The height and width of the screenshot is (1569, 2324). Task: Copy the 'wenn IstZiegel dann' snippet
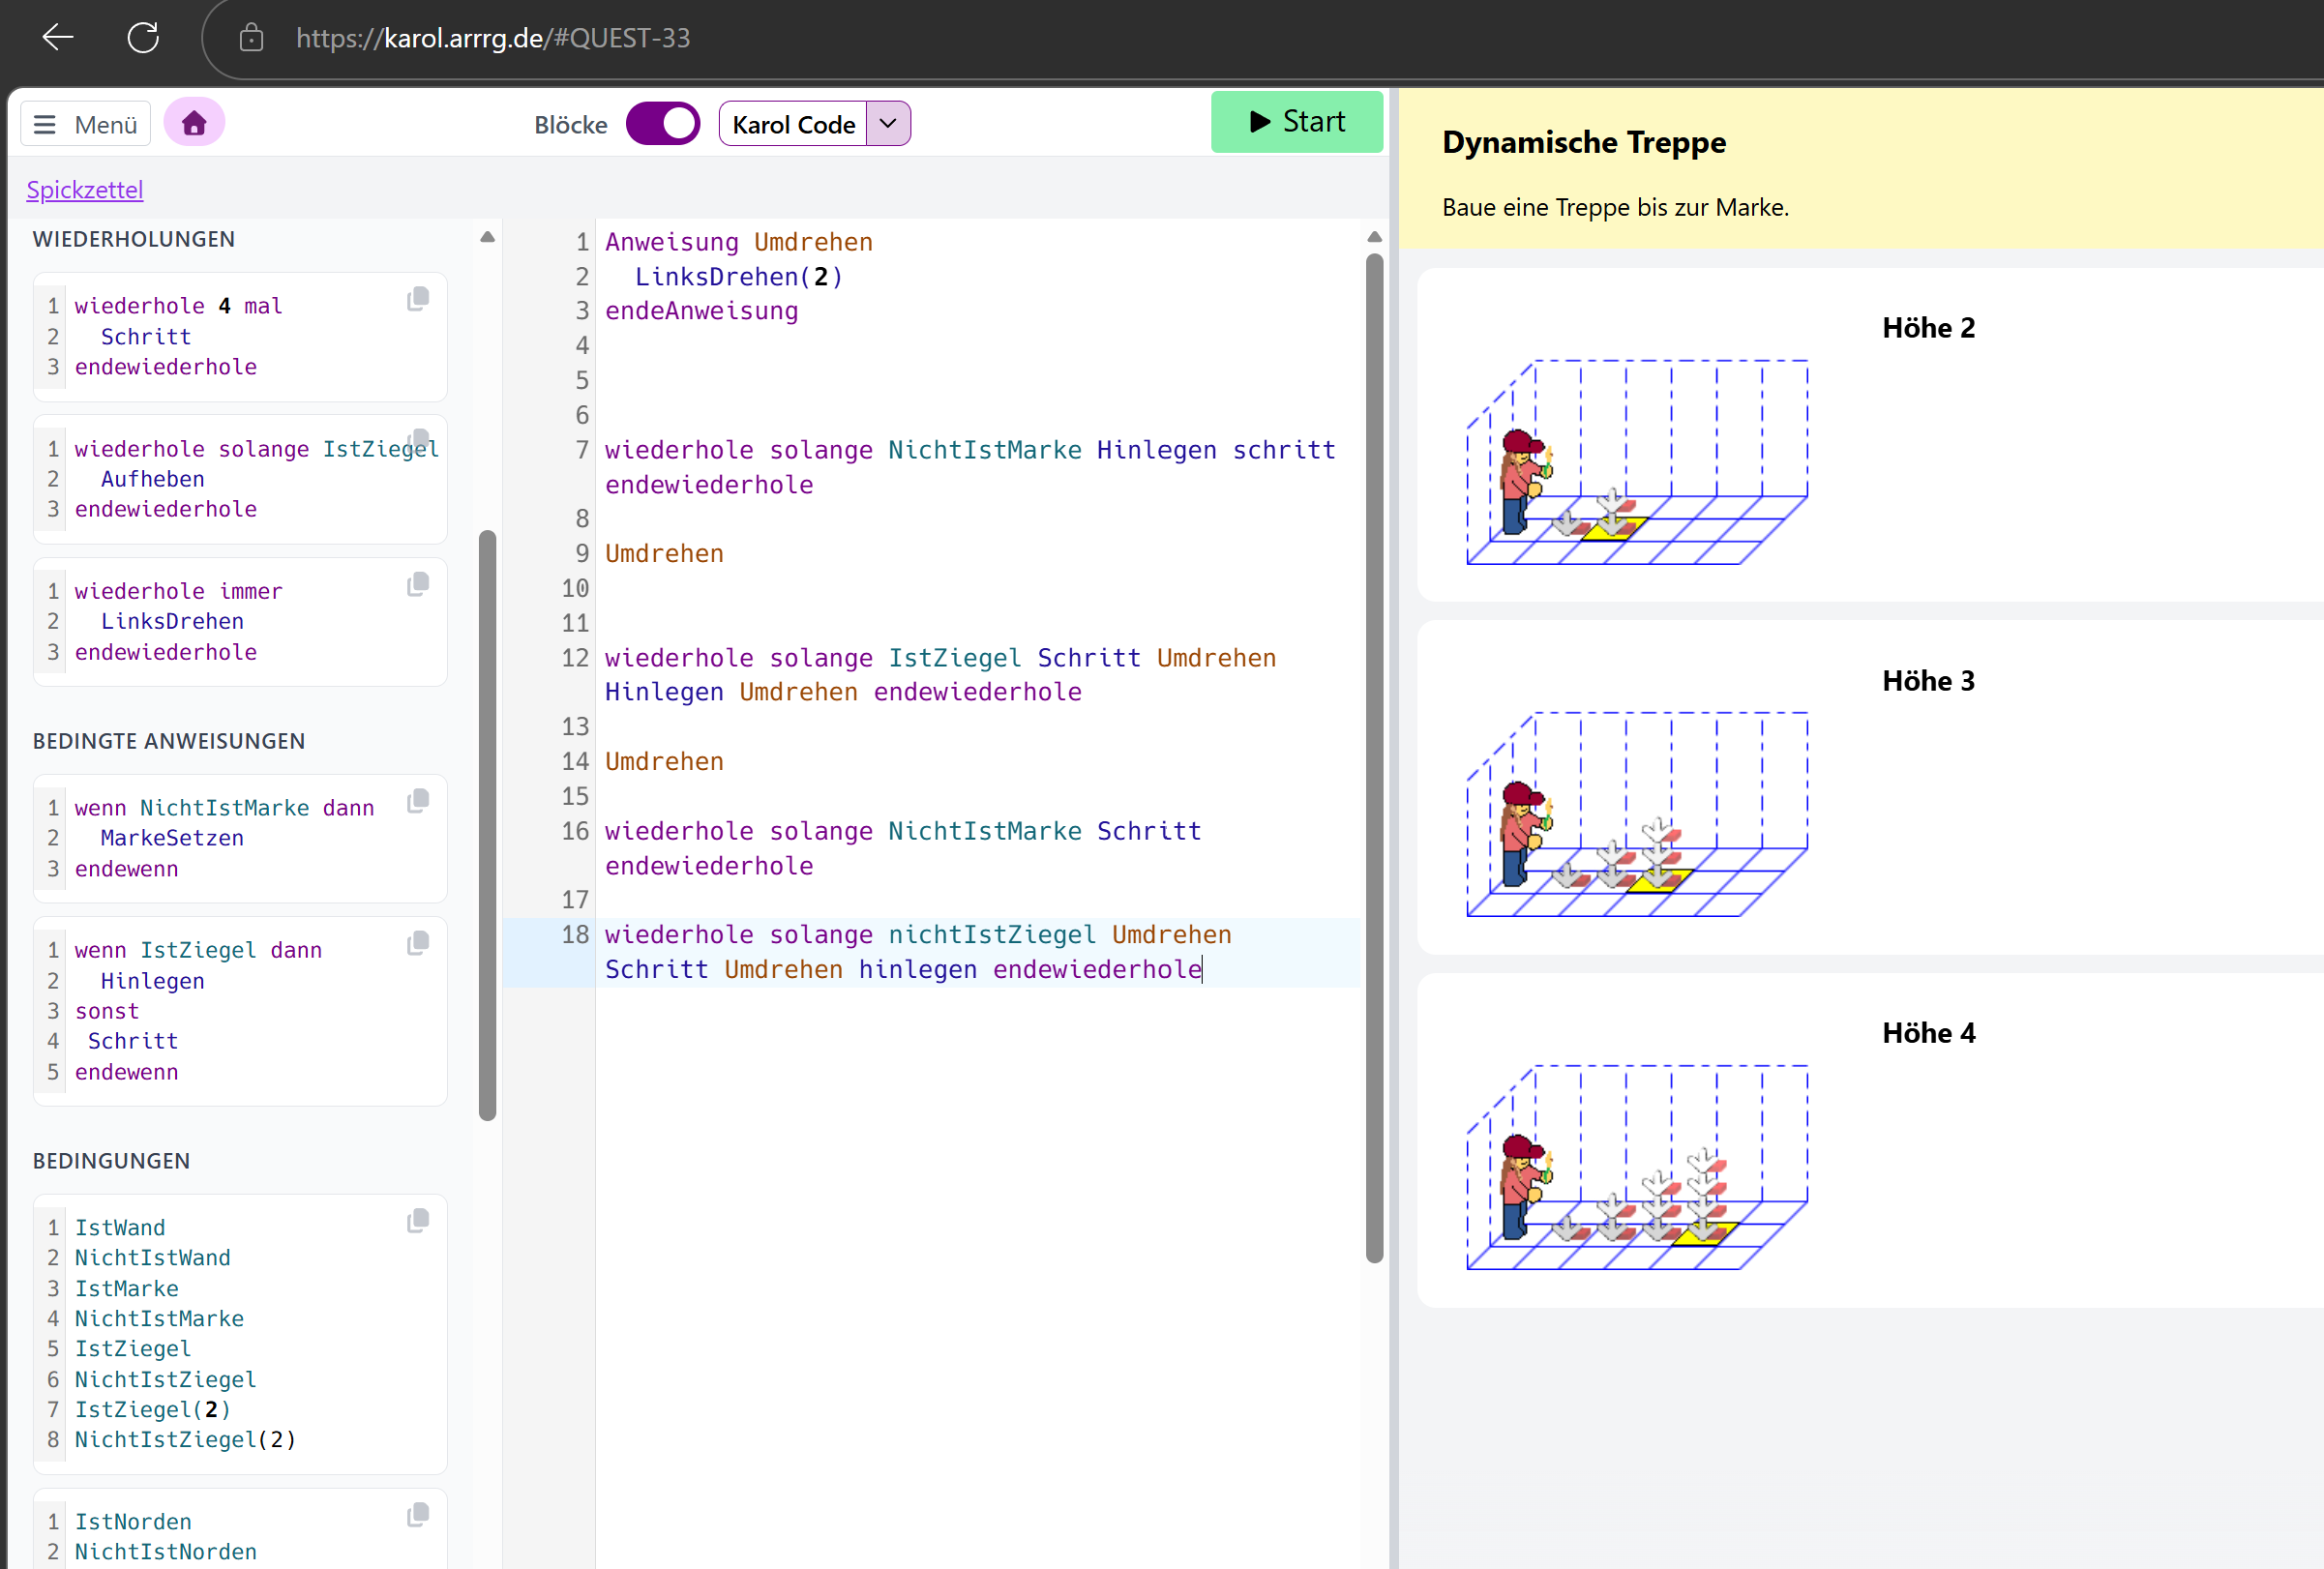[x=418, y=943]
